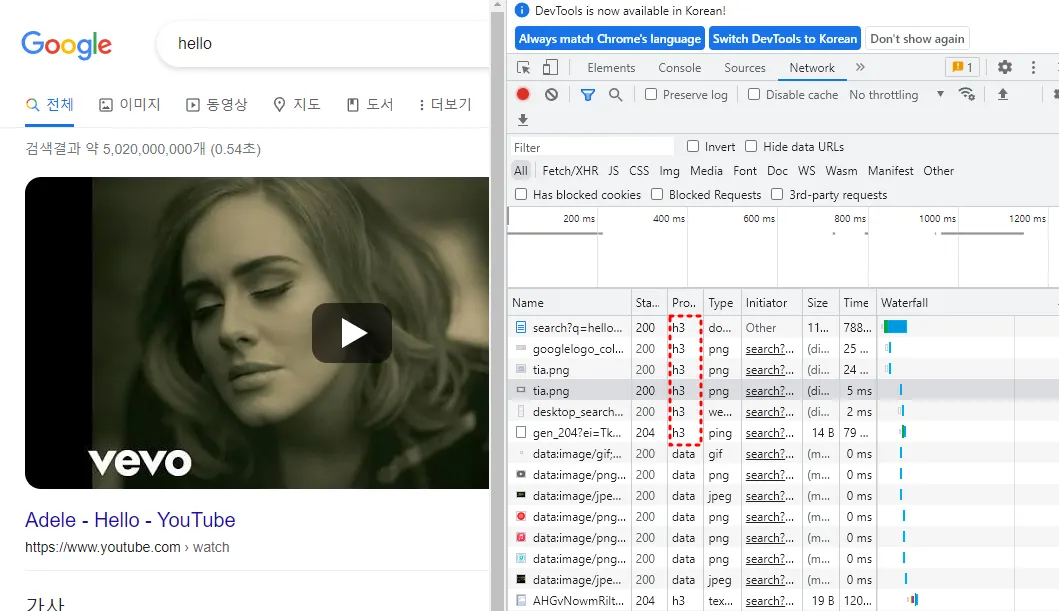Select the googlelogo_col... request row
The height and width of the screenshot is (611, 1059).
click(x=783, y=348)
